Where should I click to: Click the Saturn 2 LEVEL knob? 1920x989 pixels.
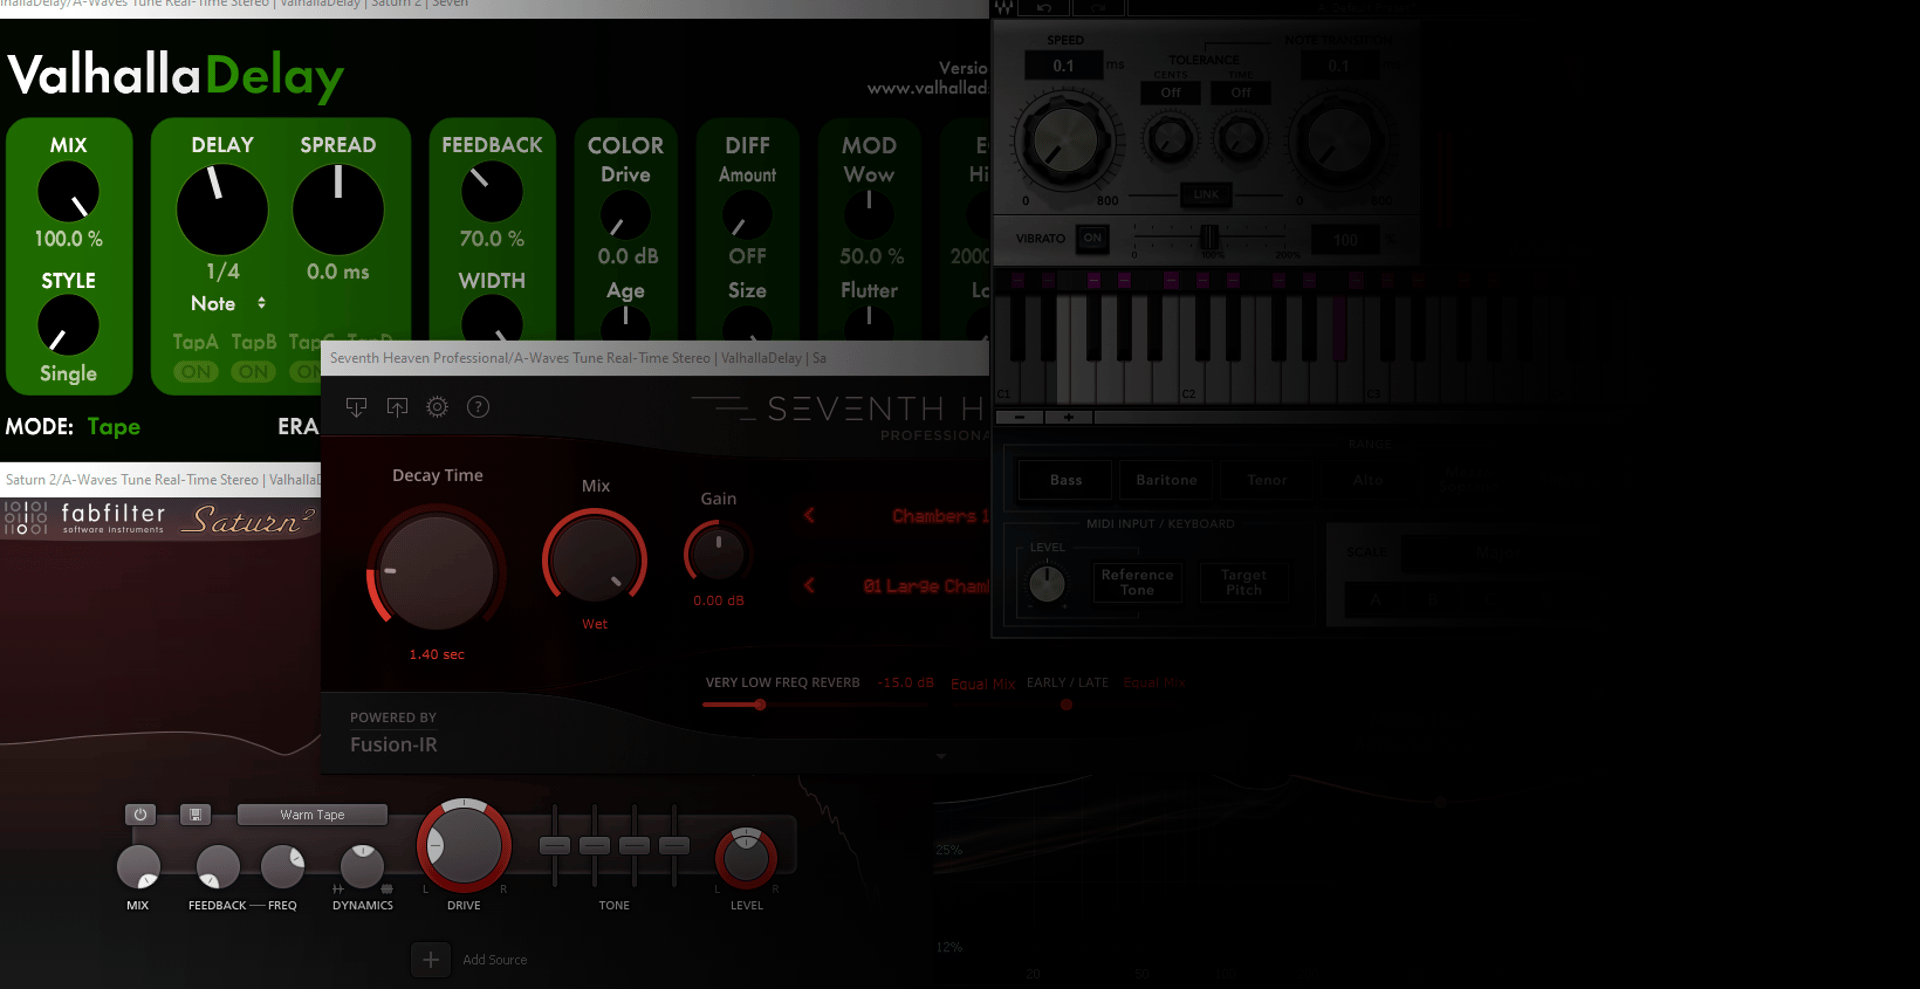746,857
